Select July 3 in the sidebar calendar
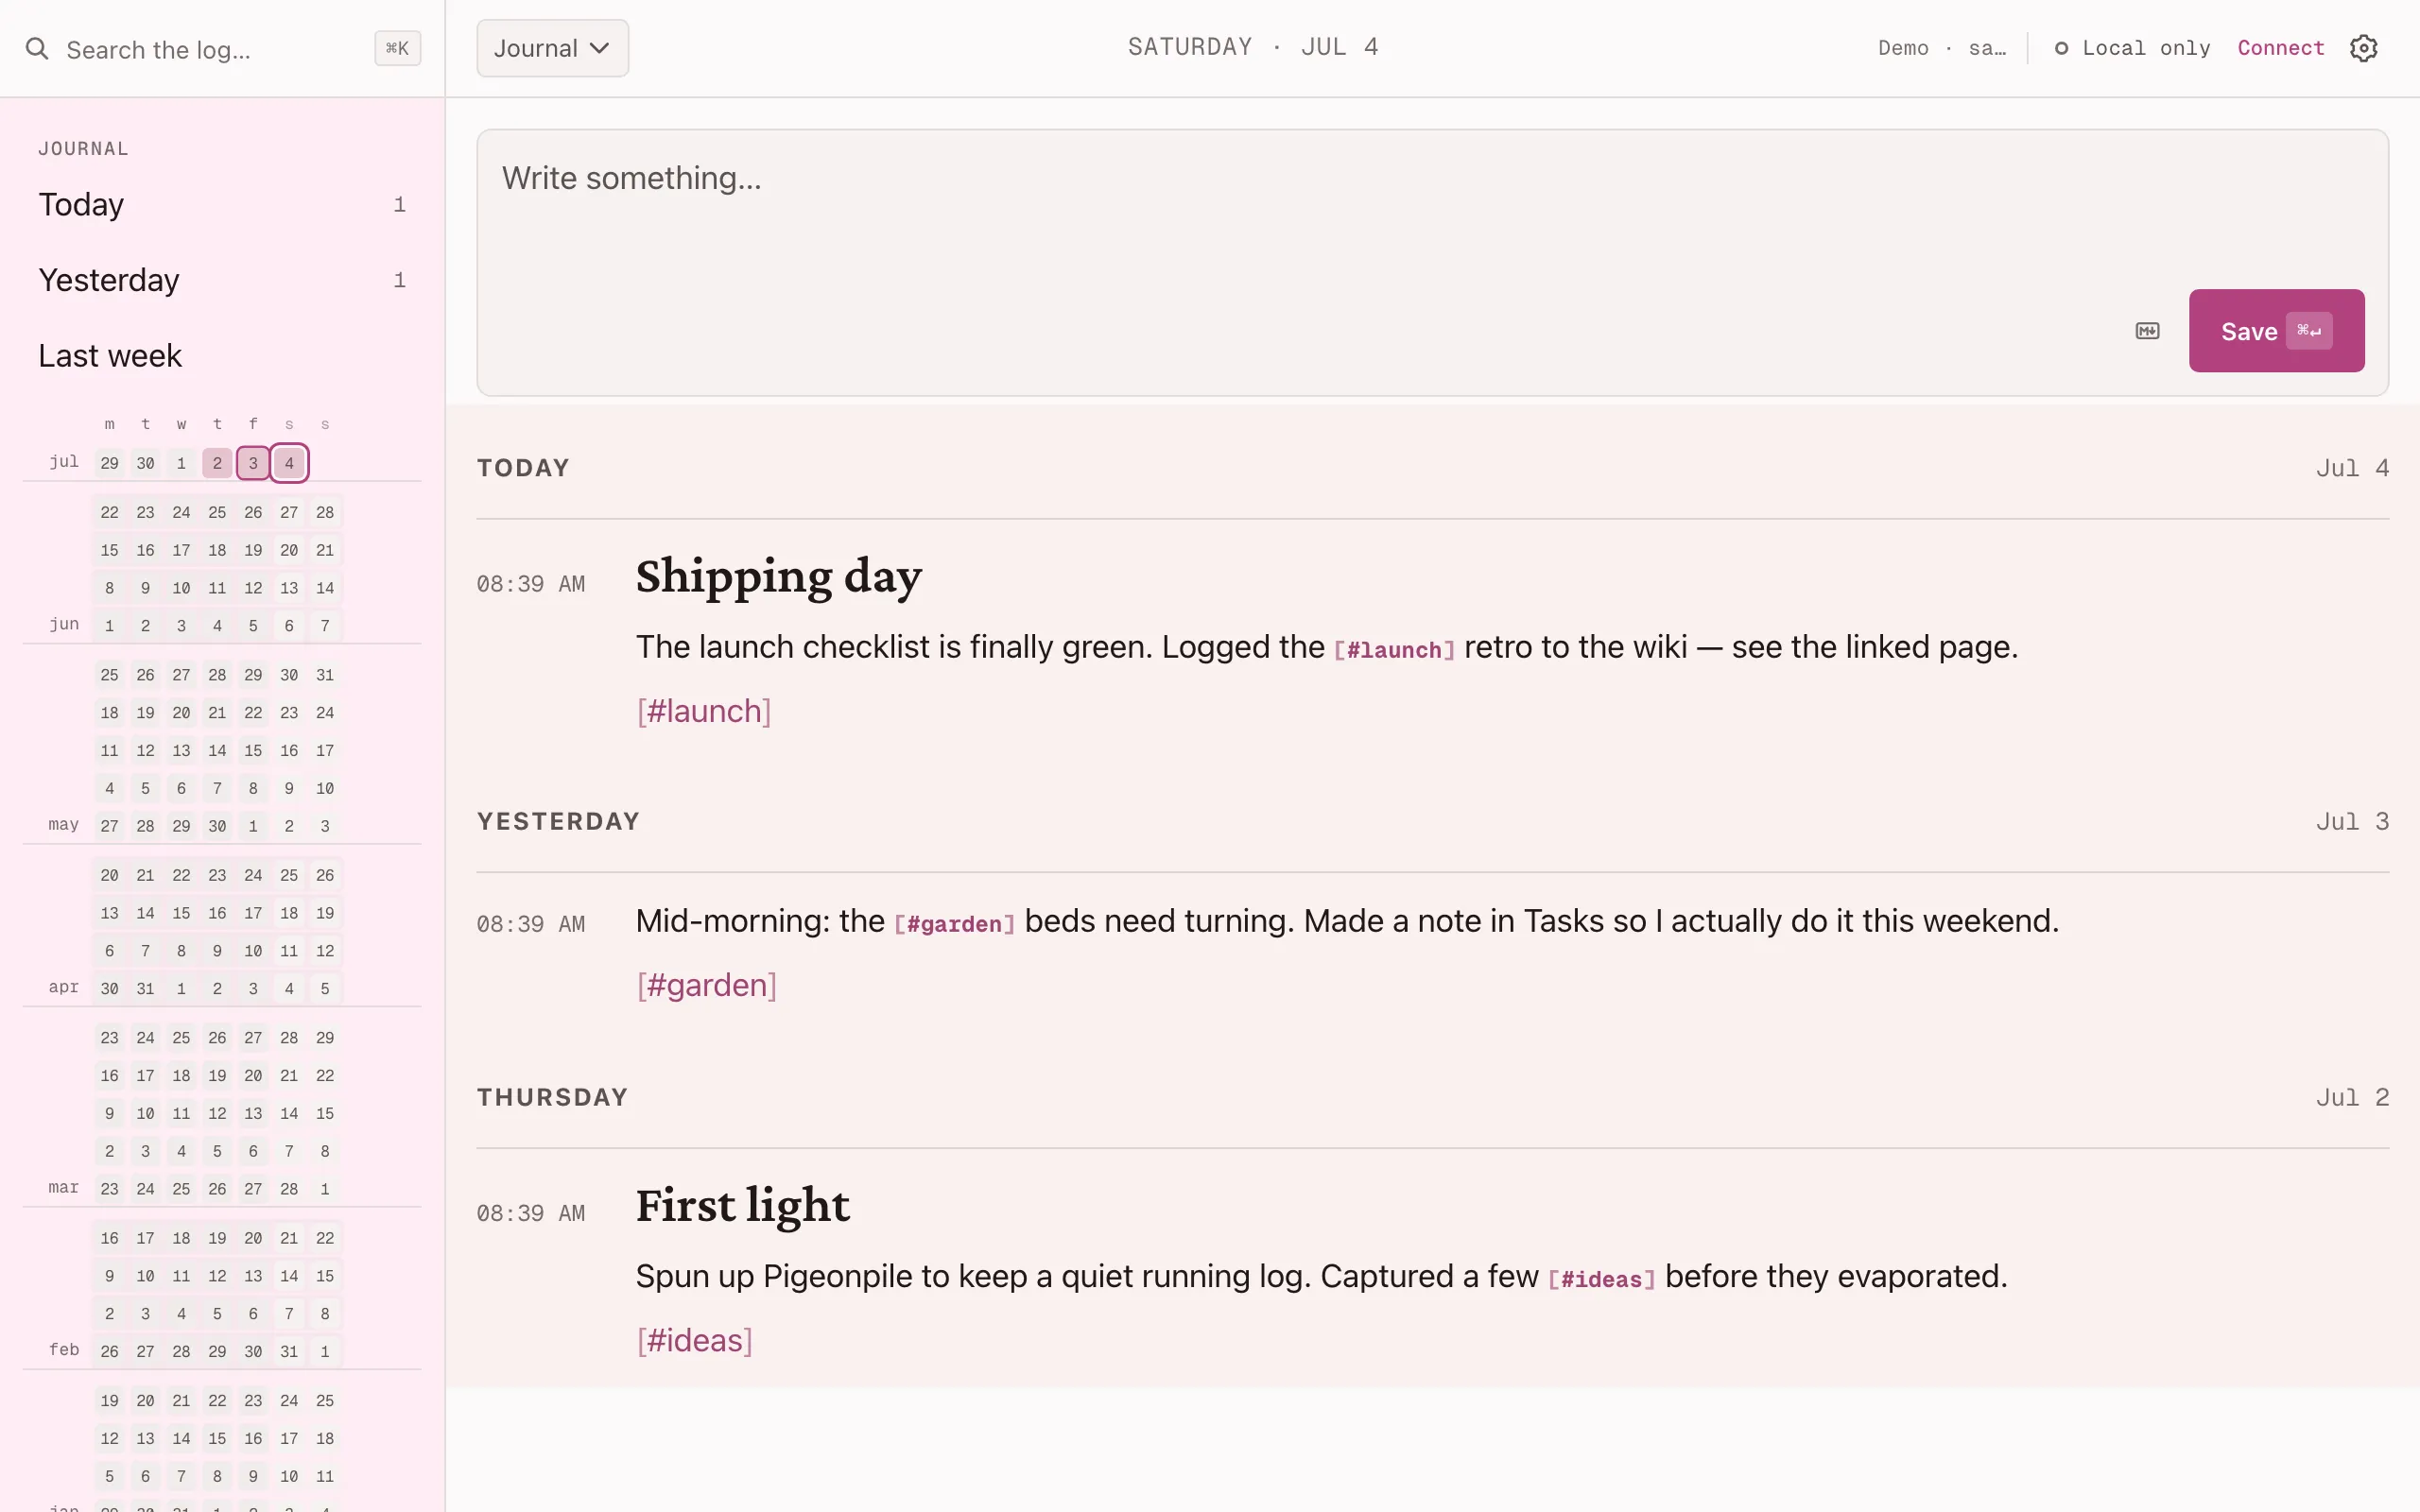 tap(253, 463)
